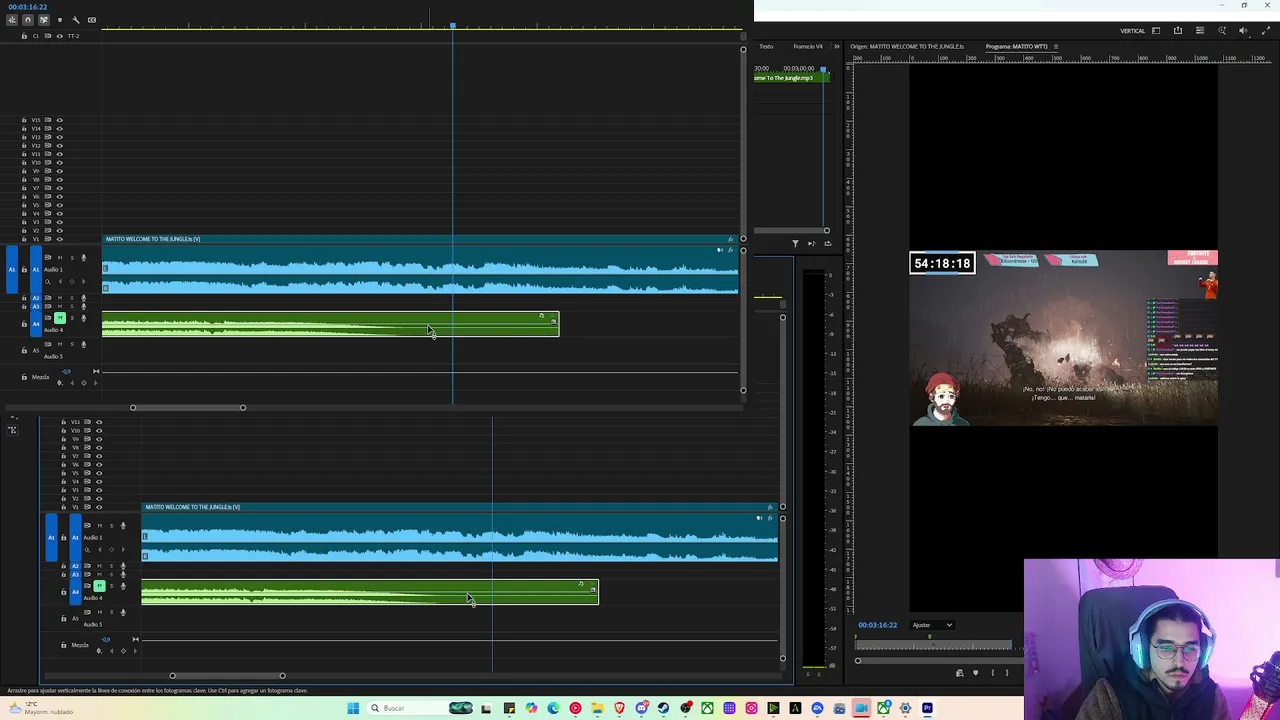Toggle Linked Selection in the upper timeline toolbar

[x=43, y=20]
